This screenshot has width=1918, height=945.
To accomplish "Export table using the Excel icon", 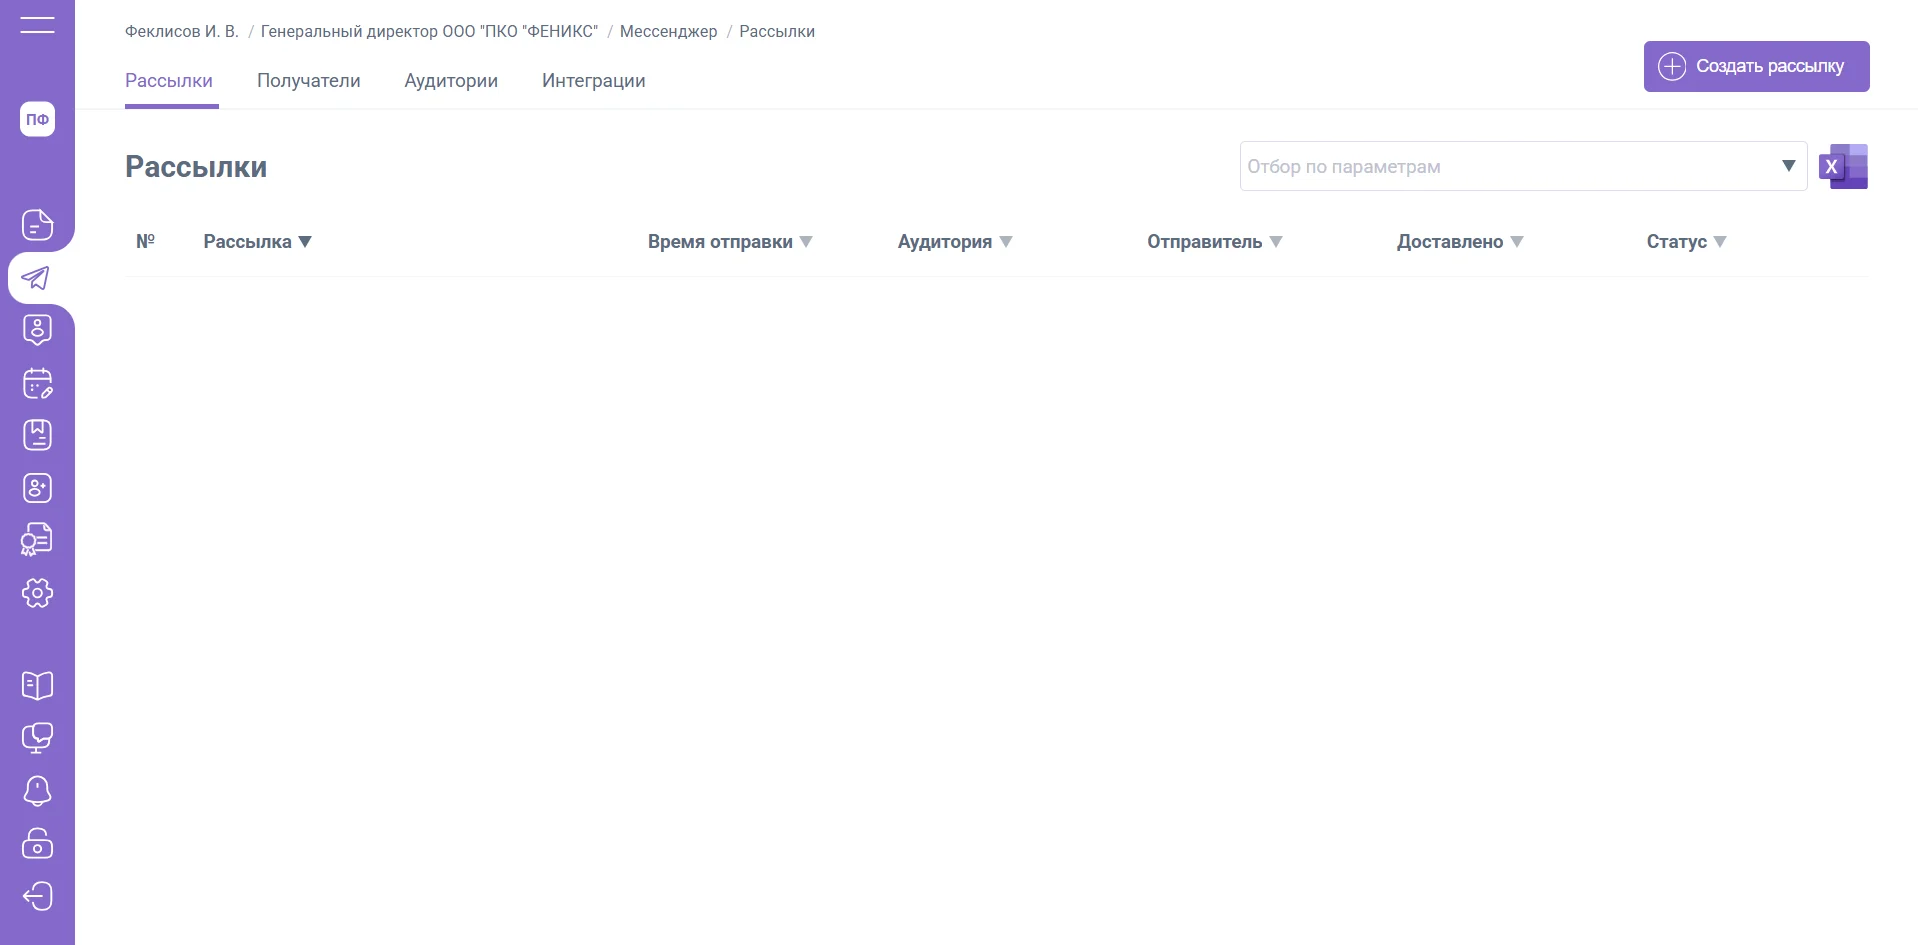I will (1843, 166).
